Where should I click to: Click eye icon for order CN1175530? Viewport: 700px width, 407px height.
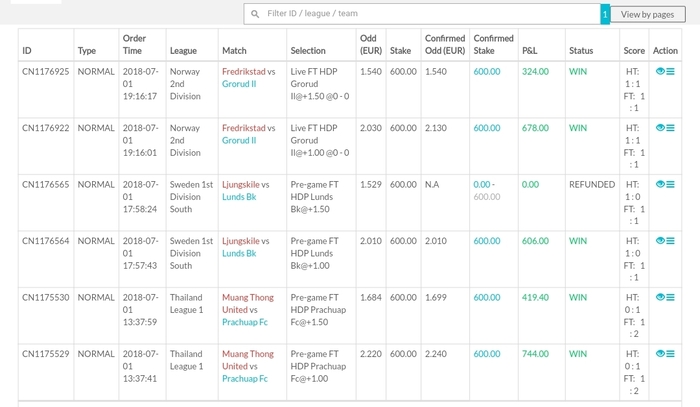coord(660,297)
